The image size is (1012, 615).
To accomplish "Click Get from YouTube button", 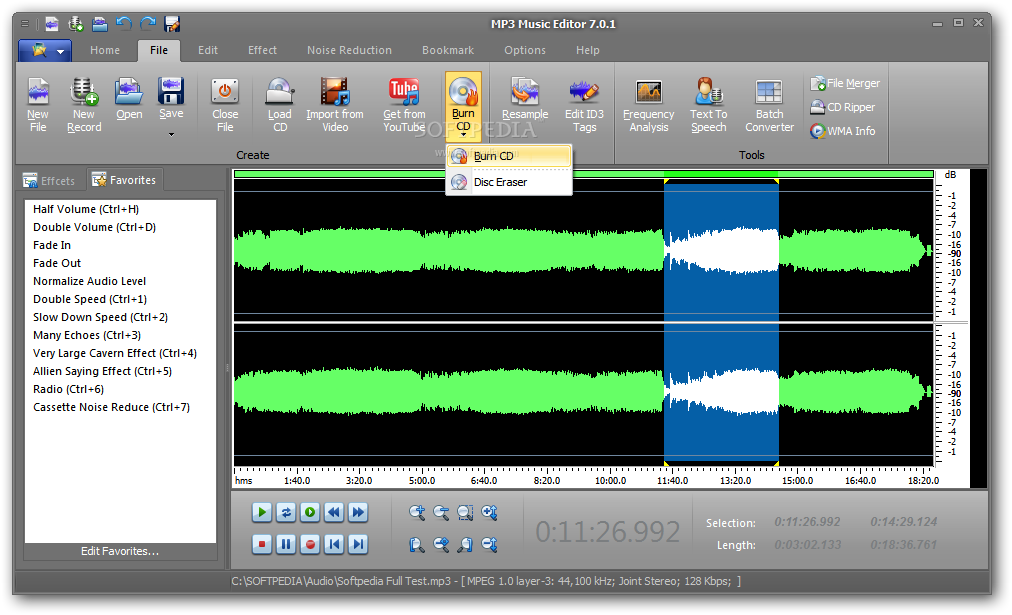I will pos(404,105).
